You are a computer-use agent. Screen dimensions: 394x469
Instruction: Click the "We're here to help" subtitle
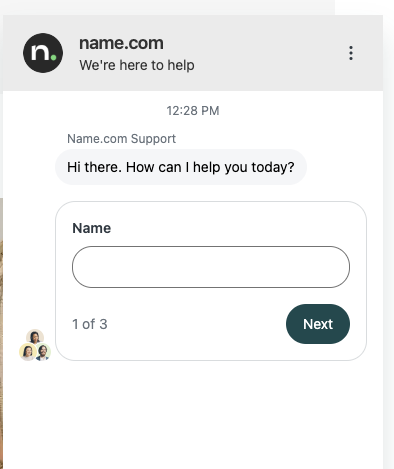pos(137,65)
